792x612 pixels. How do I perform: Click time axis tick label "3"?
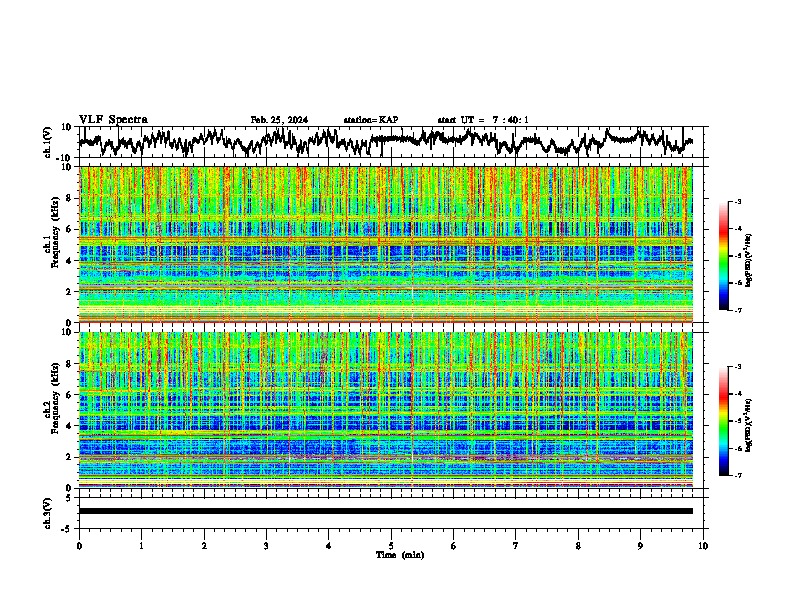266,546
